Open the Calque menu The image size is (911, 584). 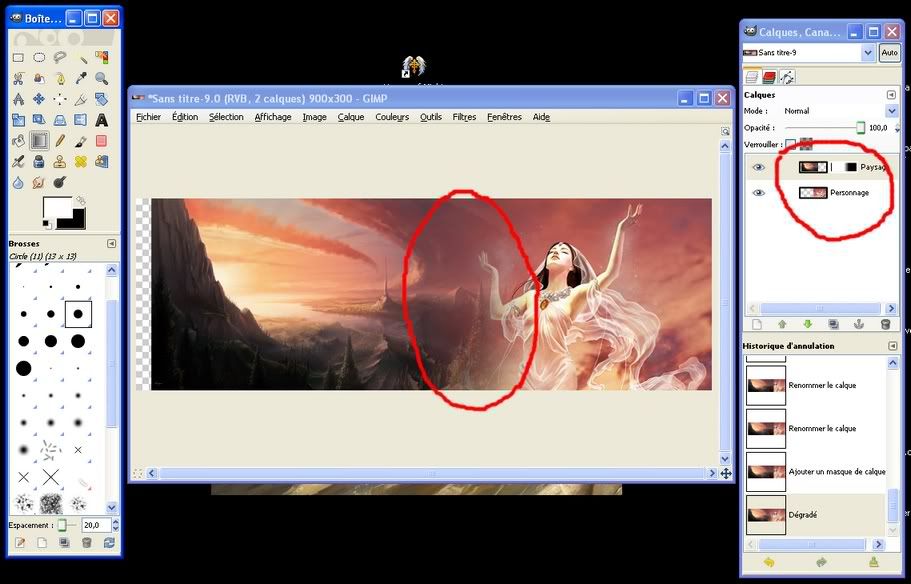(350, 117)
